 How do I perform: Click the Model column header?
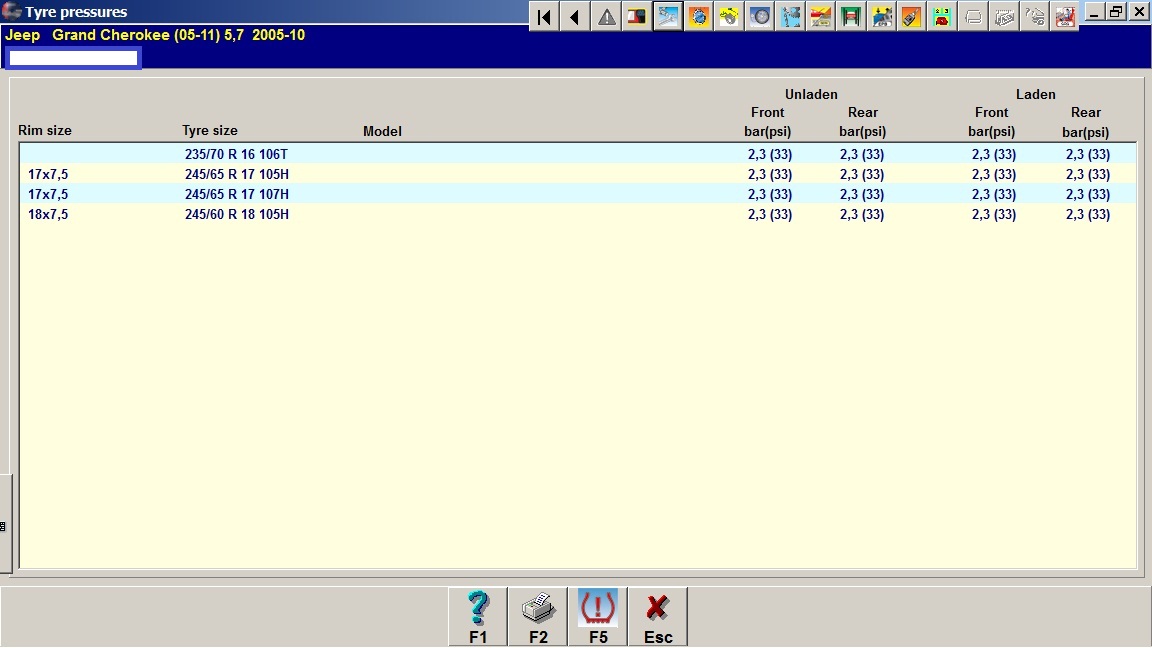[x=382, y=131]
